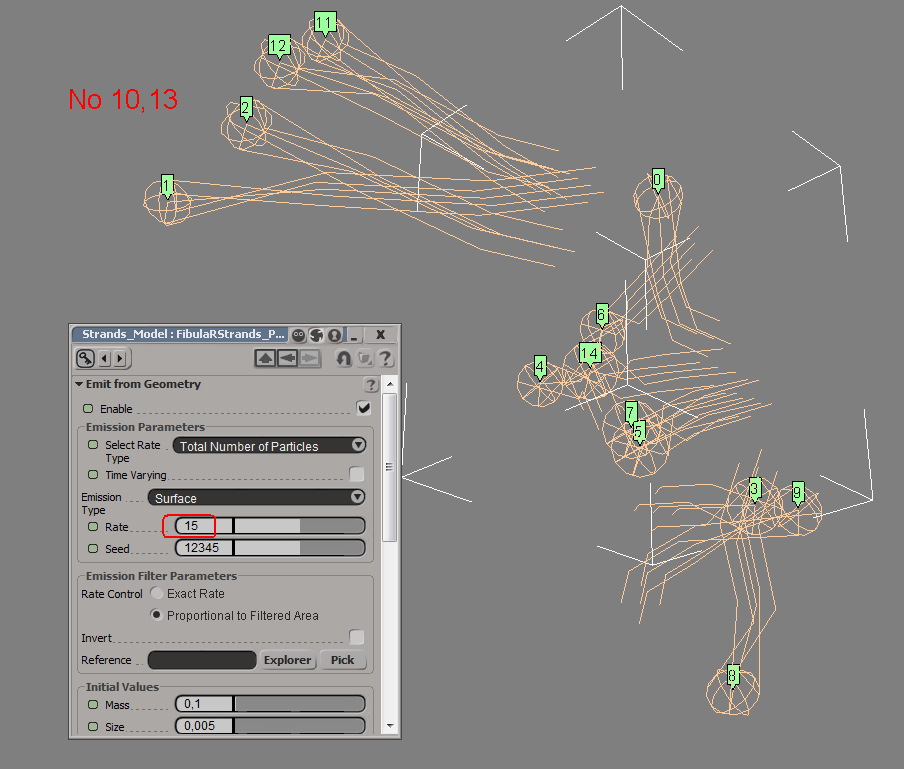The width and height of the screenshot is (904, 769).
Task: Check the Invert checkbox
Action: tap(356, 637)
